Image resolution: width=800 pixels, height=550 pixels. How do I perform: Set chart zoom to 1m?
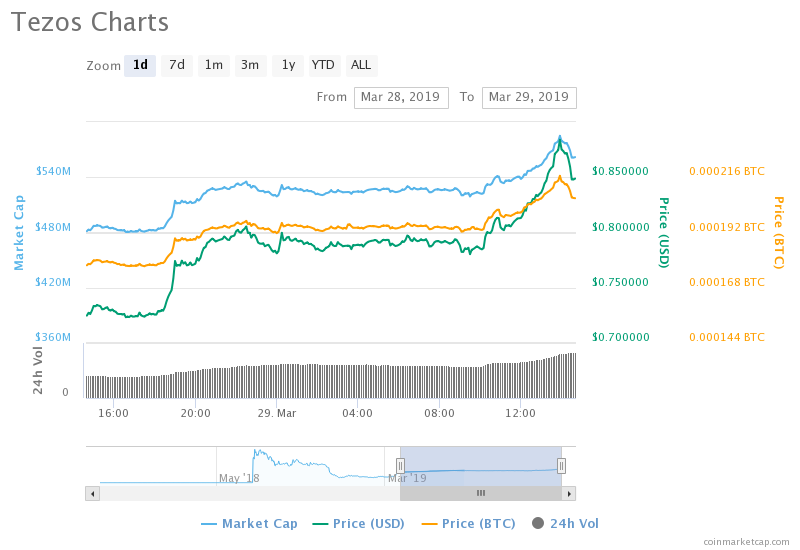coord(214,65)
